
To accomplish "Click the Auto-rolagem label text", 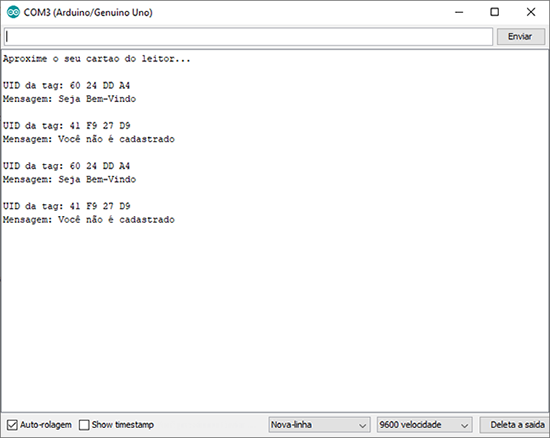I will tap(46, 425).
